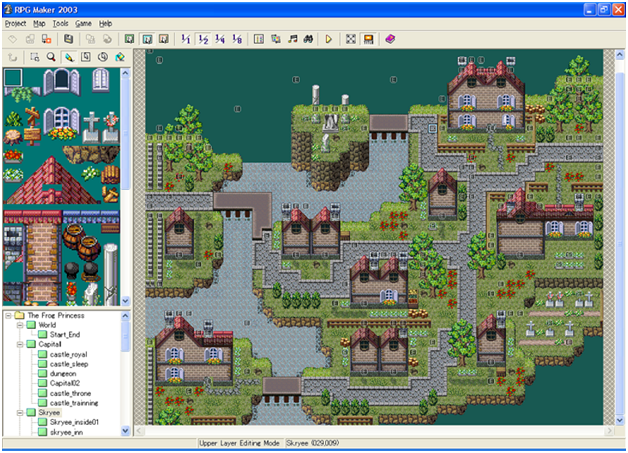
Task: Select the castle_sleep map
Action: (x=69, y=364)
